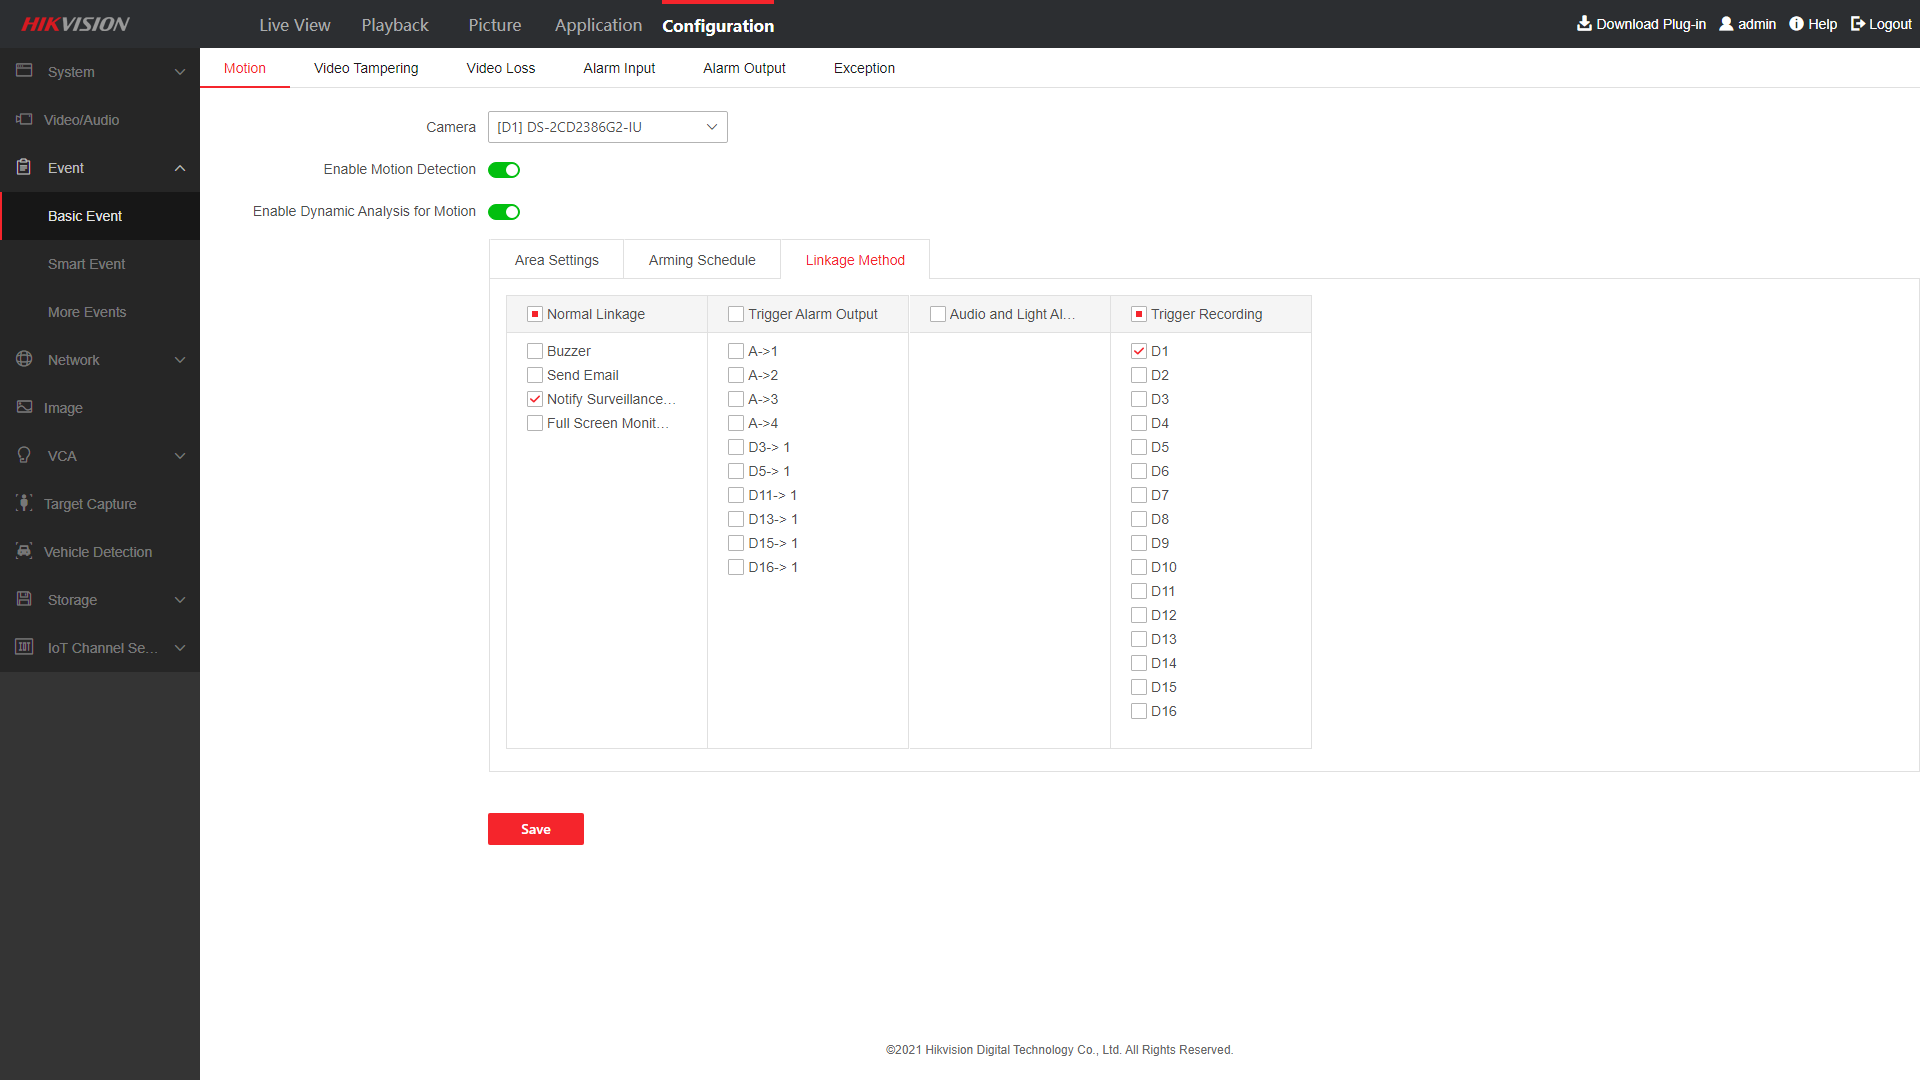
Task: Switch to the Video Tampering tab
Action: 366,68
